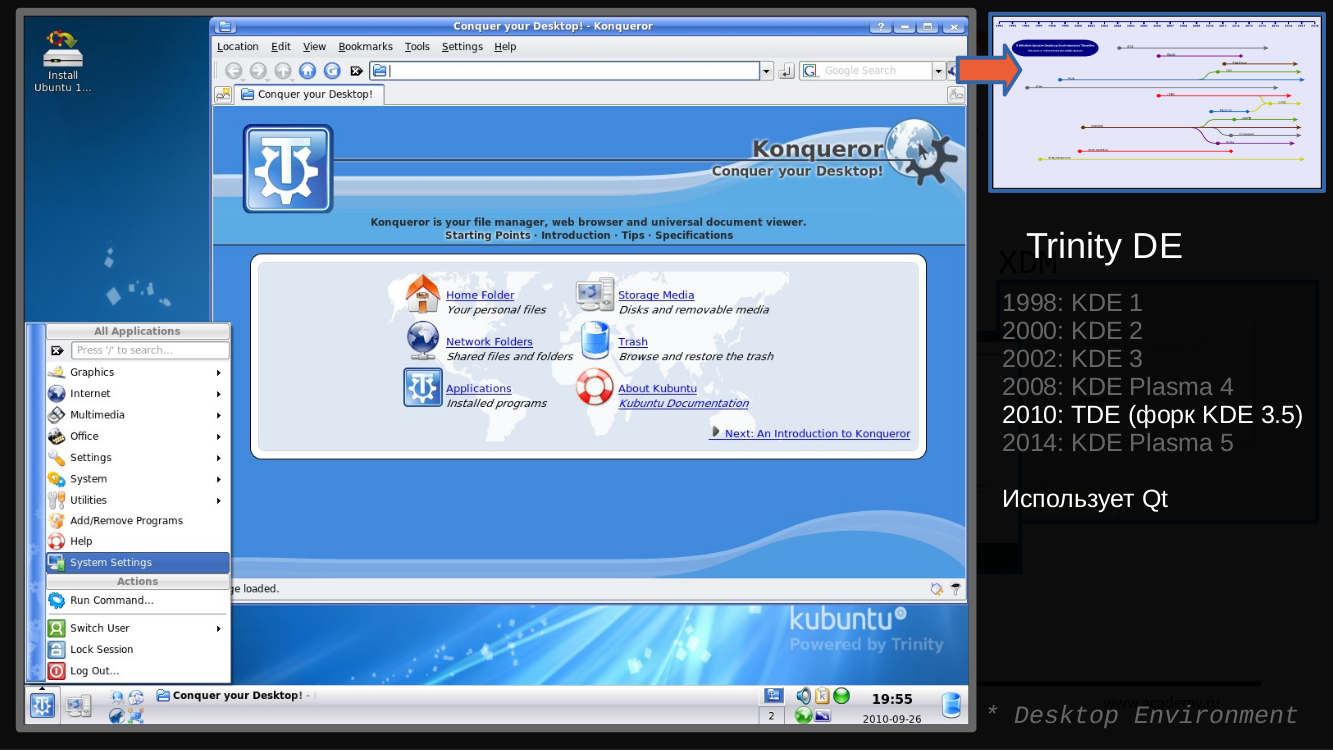Open the Starting Points link

click(489, 236)
